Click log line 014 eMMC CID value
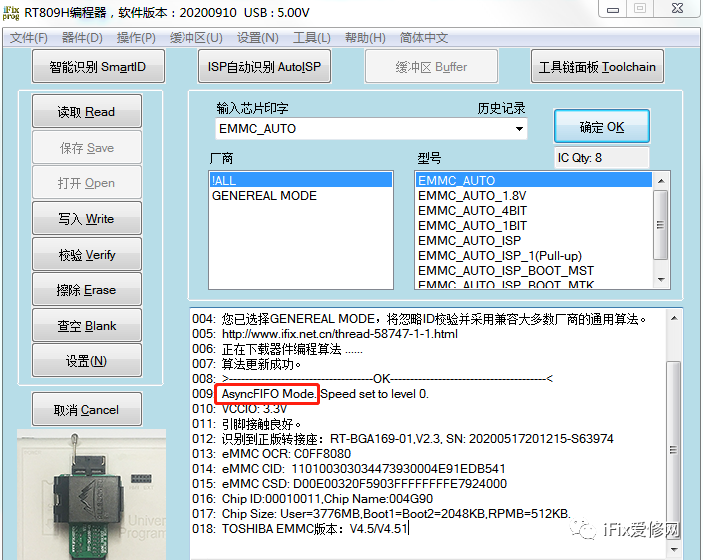Image resolution: width=703 pixels, height=560 pixels. pyautogui.click(x=349, y=469)
